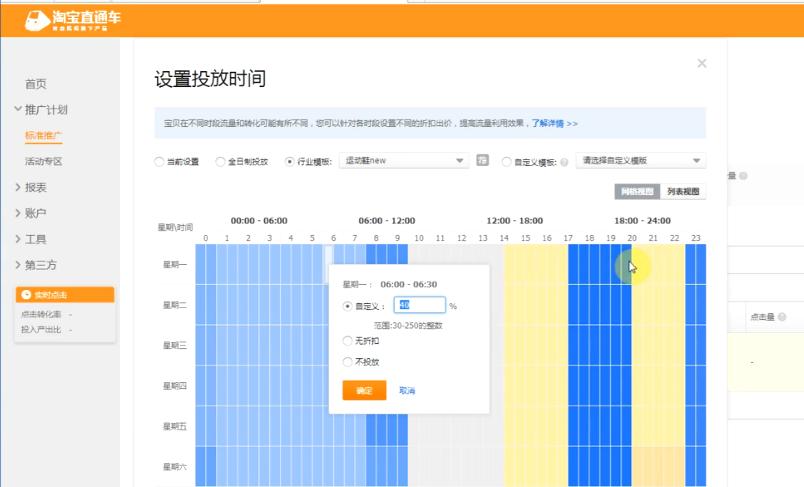Select the 自定义模板 radio button

(x=507, y=161)
